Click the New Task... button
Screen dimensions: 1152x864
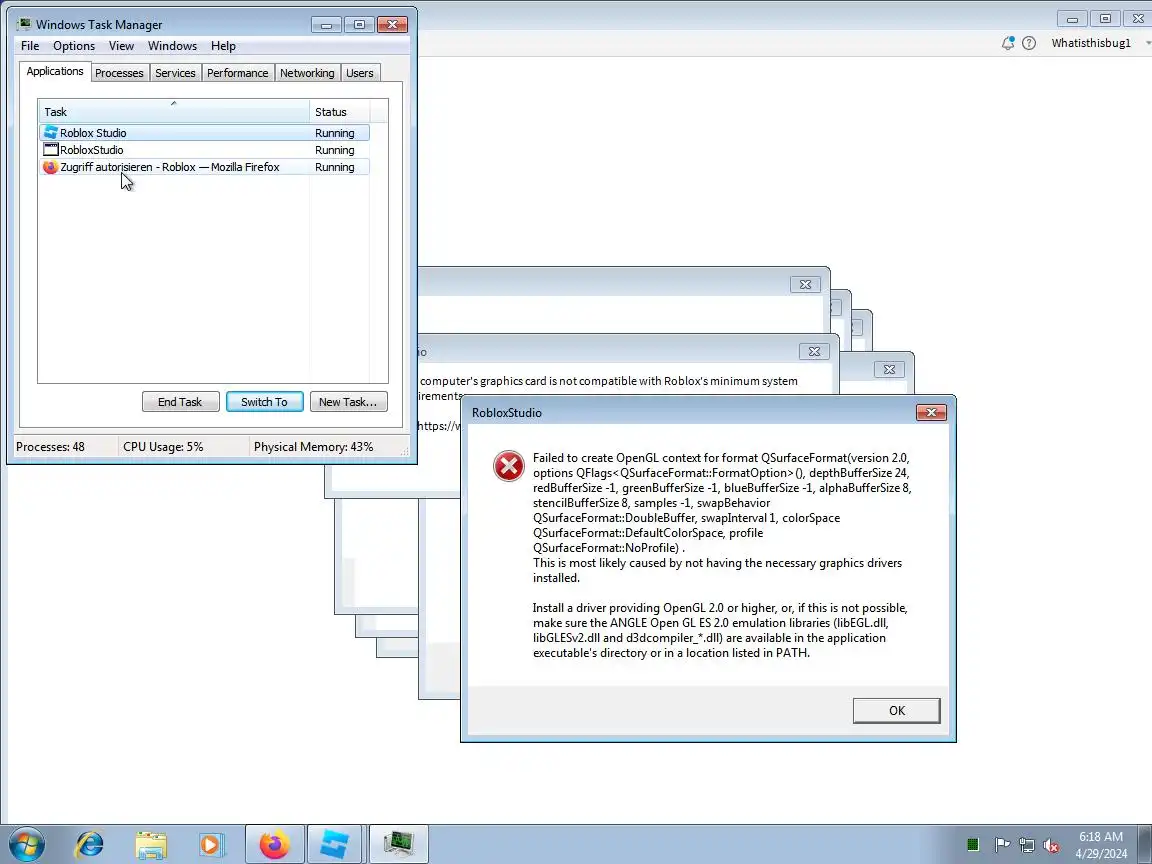click(348, 402)
